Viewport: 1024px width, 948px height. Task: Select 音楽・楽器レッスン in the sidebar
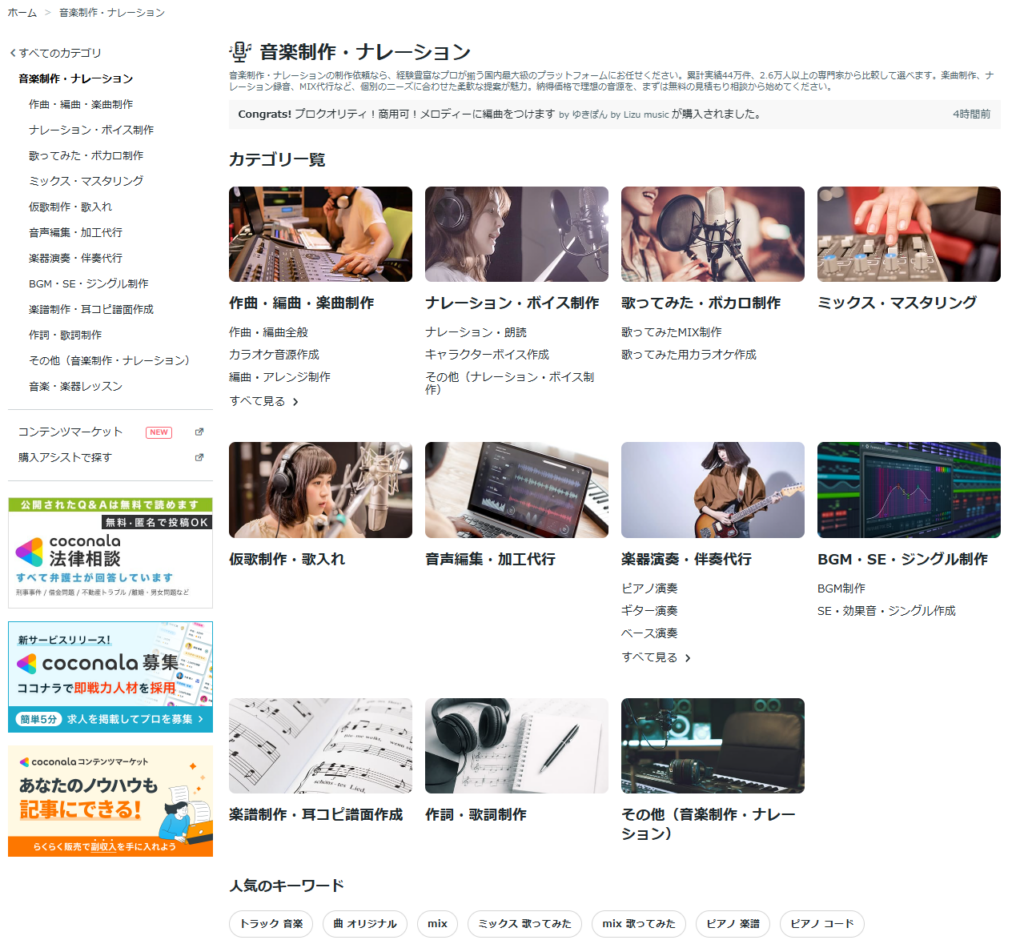75,386
